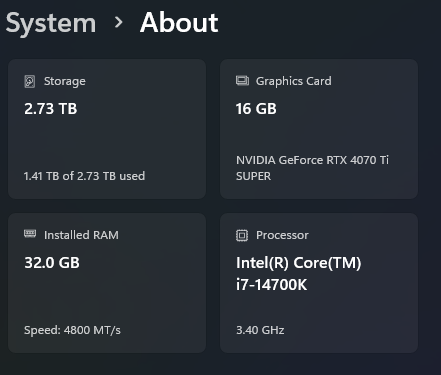
Task: Select the 16 GB graphics memory value
Action: [256, 109]
